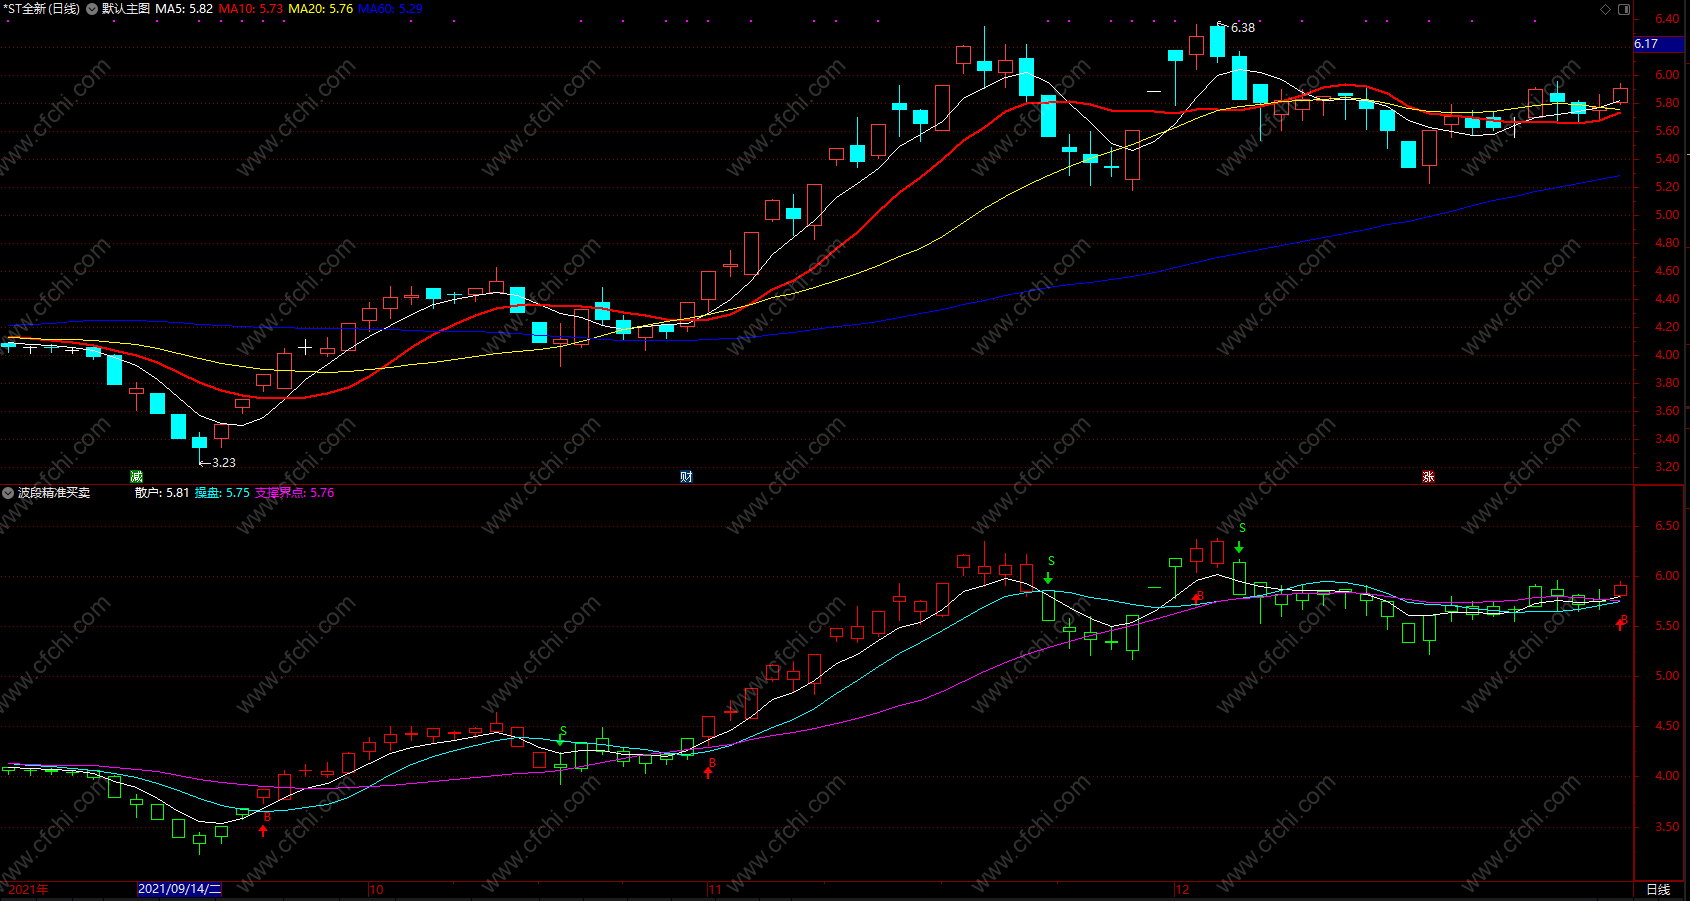Click the MA5: 5.82 value
The image size is (1690, 901).
[184, 9]
